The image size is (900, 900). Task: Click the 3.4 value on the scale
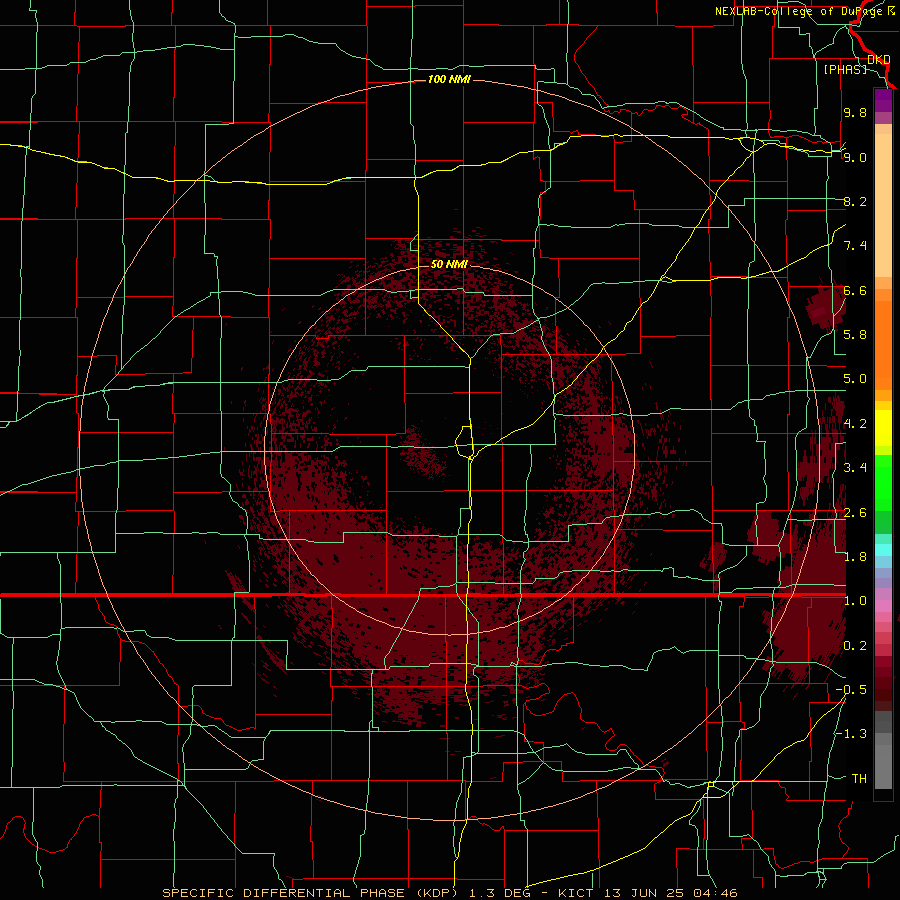pyautogui.click(x=855, y=468)
